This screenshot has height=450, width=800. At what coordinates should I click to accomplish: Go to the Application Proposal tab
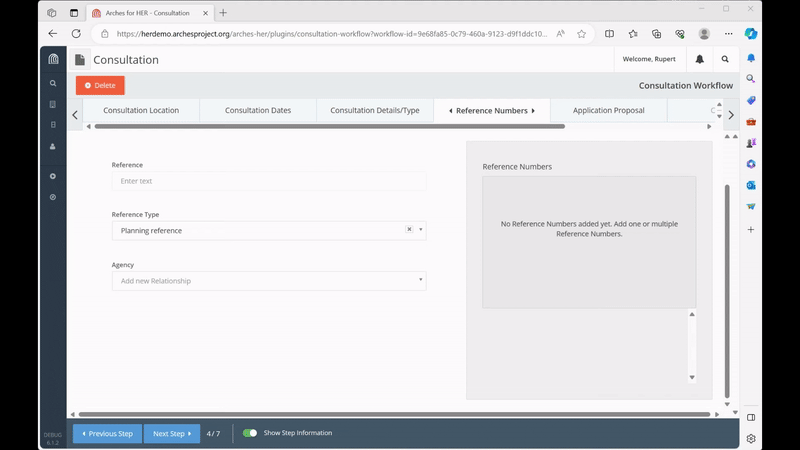[x=608, y=110]
